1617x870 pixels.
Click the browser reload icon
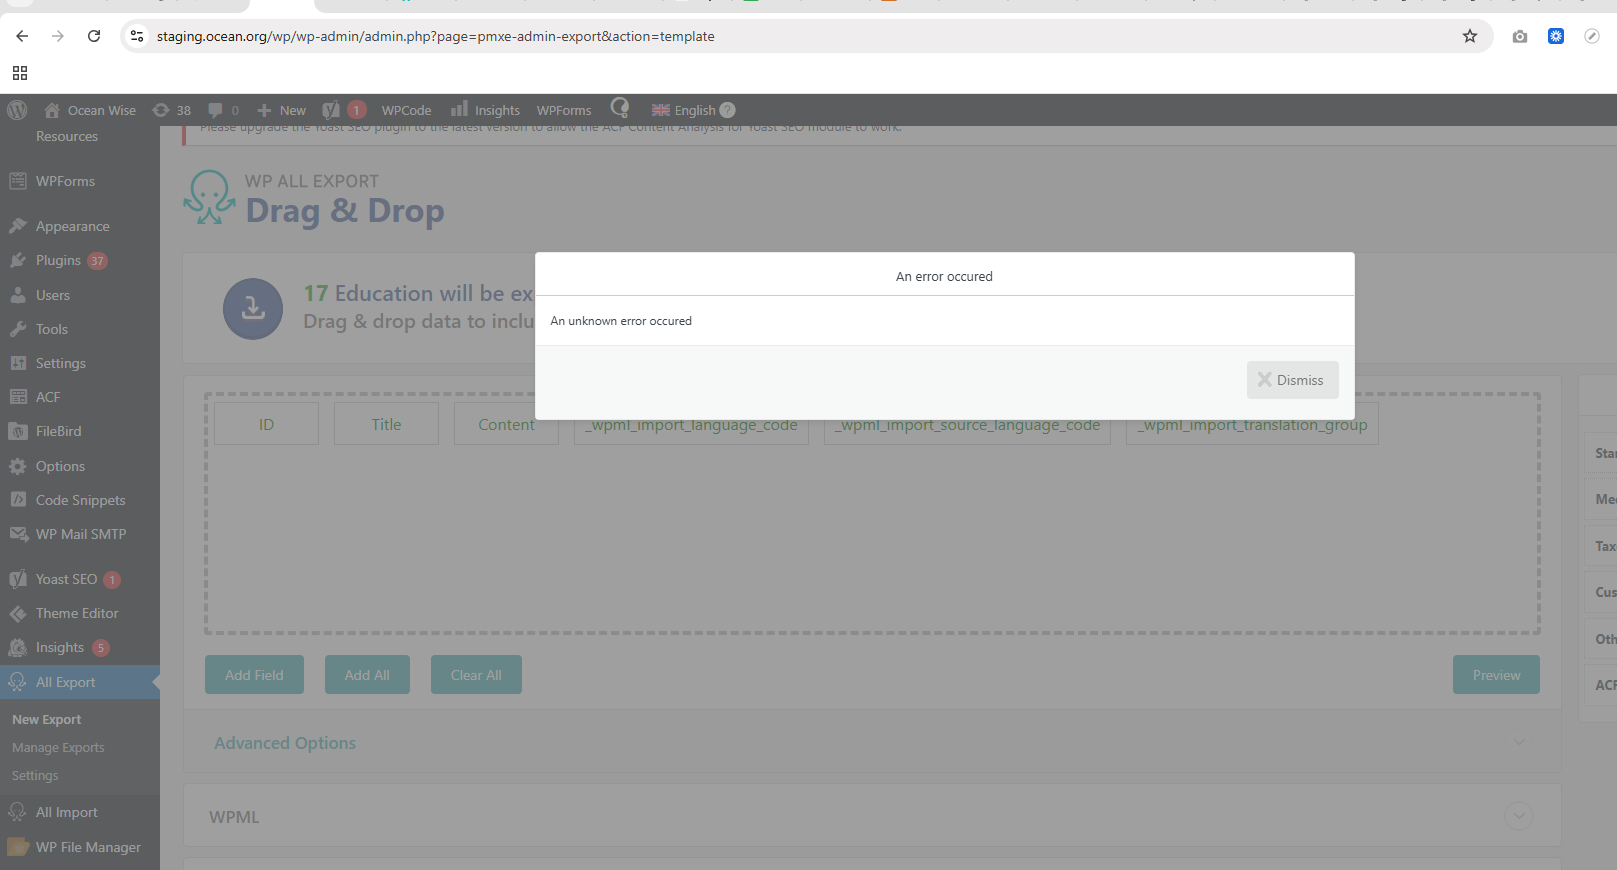(x=94, y=36)
